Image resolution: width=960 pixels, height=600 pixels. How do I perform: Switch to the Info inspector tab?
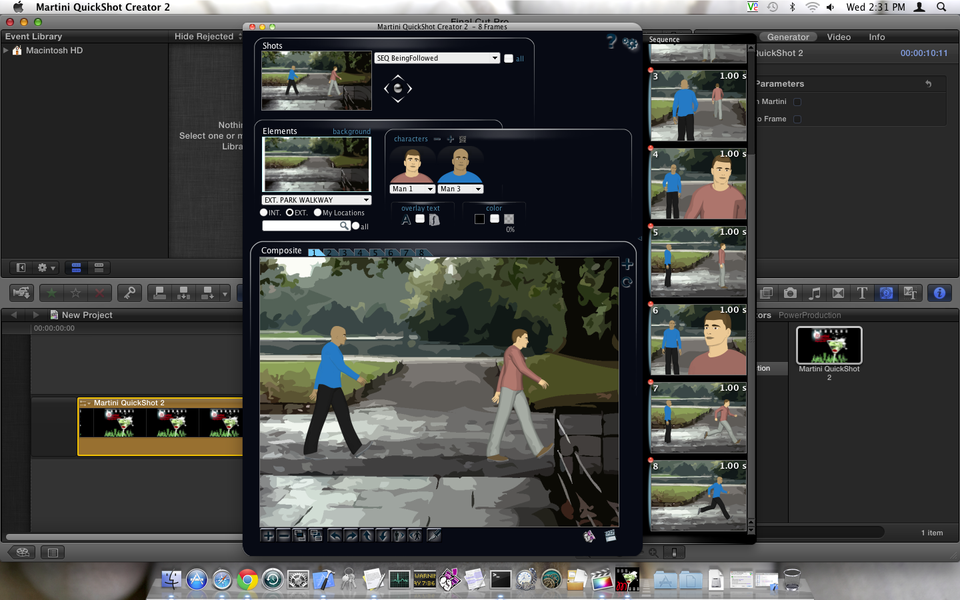876,37
